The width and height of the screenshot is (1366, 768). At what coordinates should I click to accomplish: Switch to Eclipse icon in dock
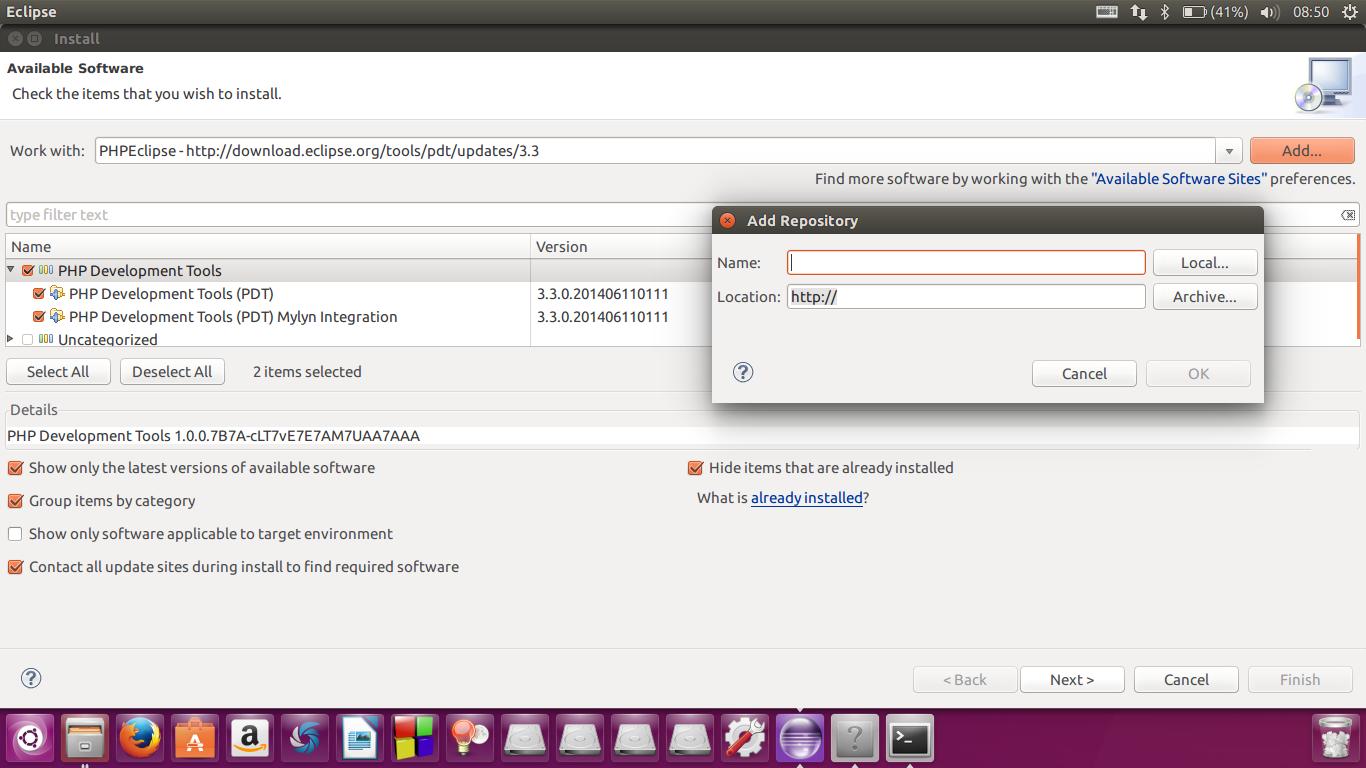[x=800, y=740]
